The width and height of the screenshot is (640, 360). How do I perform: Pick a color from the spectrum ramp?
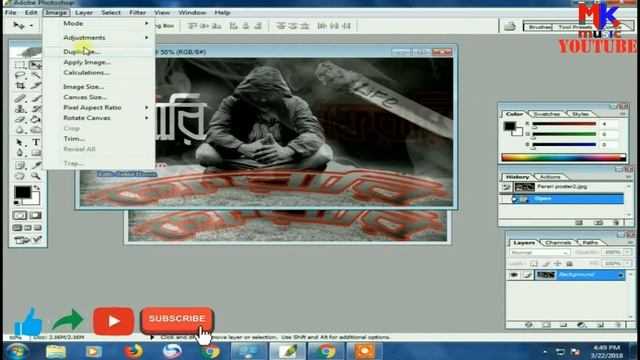pyautogui.click(x=563, y=158)
